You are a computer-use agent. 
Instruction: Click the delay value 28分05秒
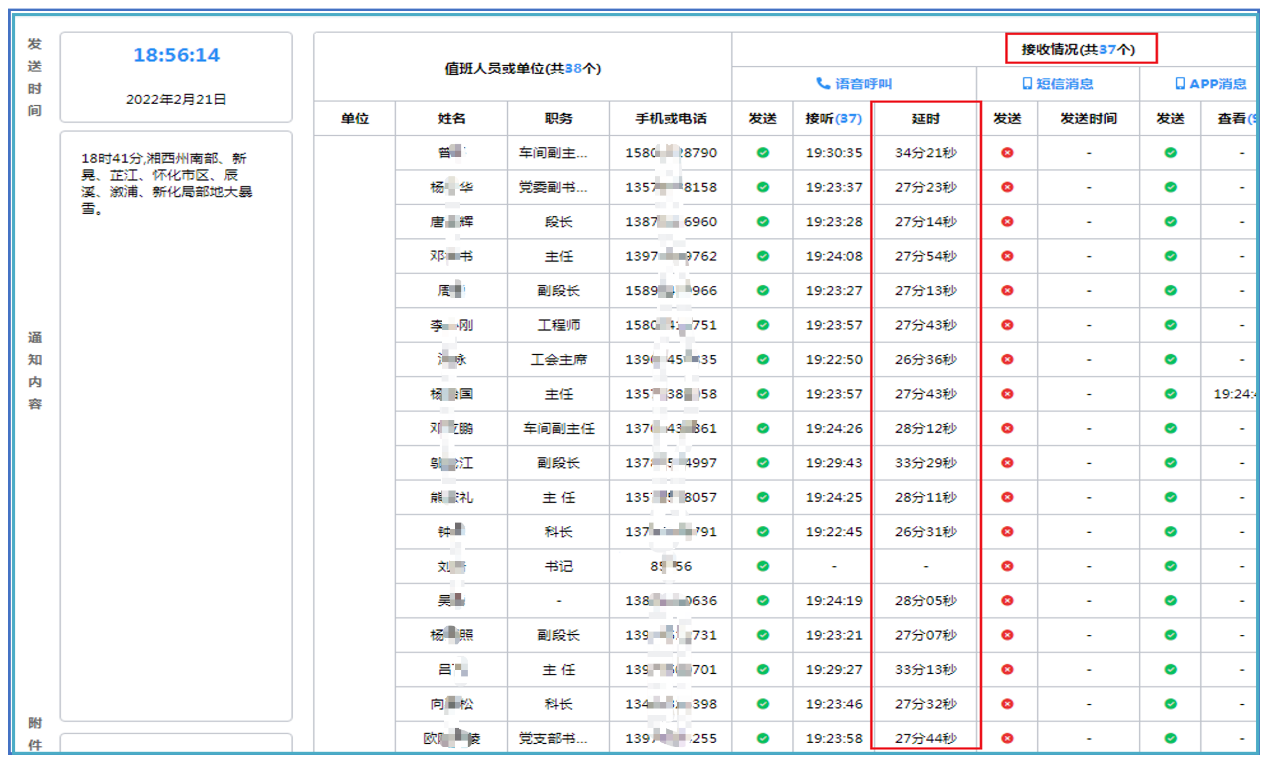click(x=926, y=601)
